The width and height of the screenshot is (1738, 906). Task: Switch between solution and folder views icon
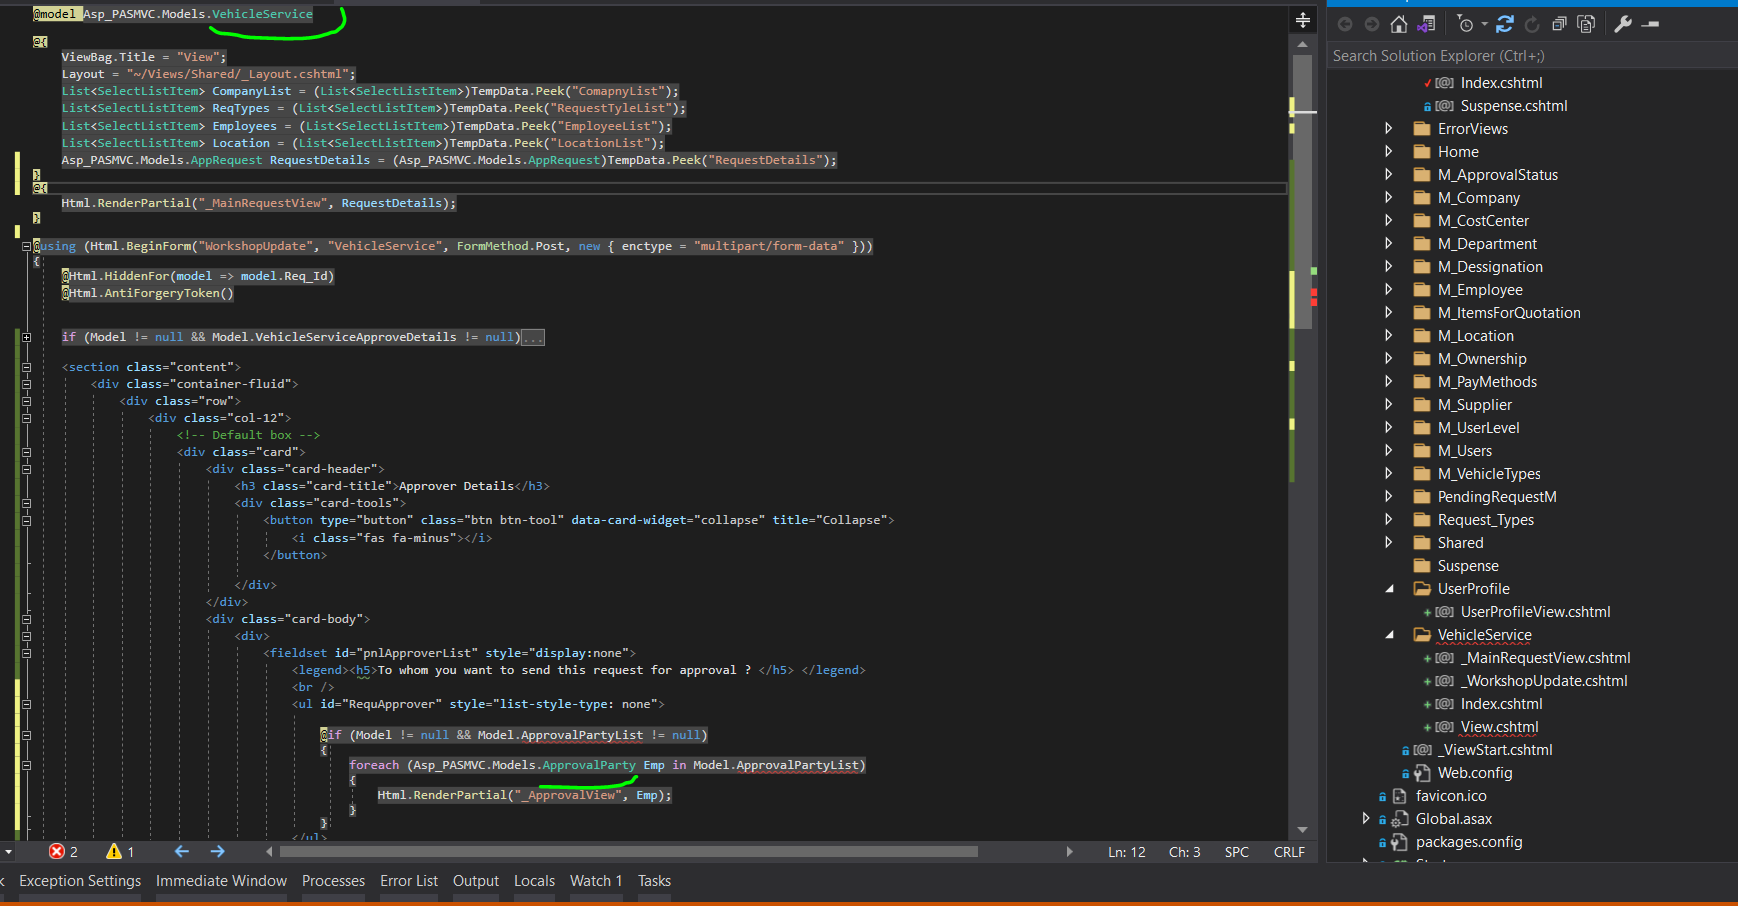(1426, 24)
